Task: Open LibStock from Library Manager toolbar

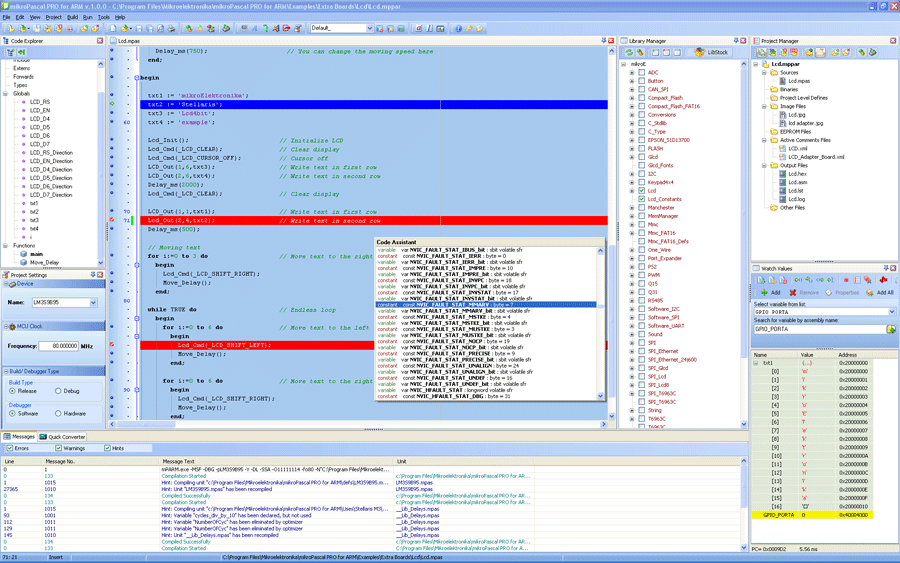Action: click(712, 52)
